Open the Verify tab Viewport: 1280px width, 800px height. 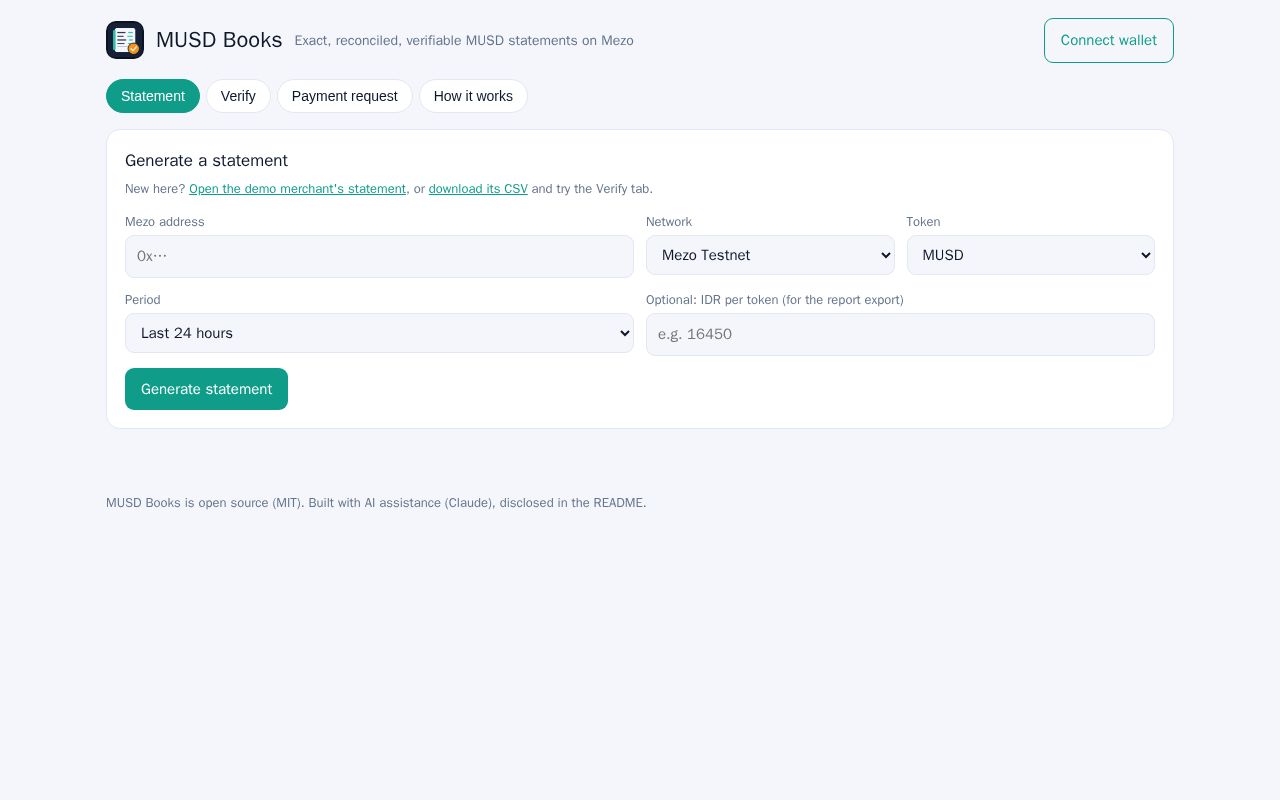click(x=238, y=96)
